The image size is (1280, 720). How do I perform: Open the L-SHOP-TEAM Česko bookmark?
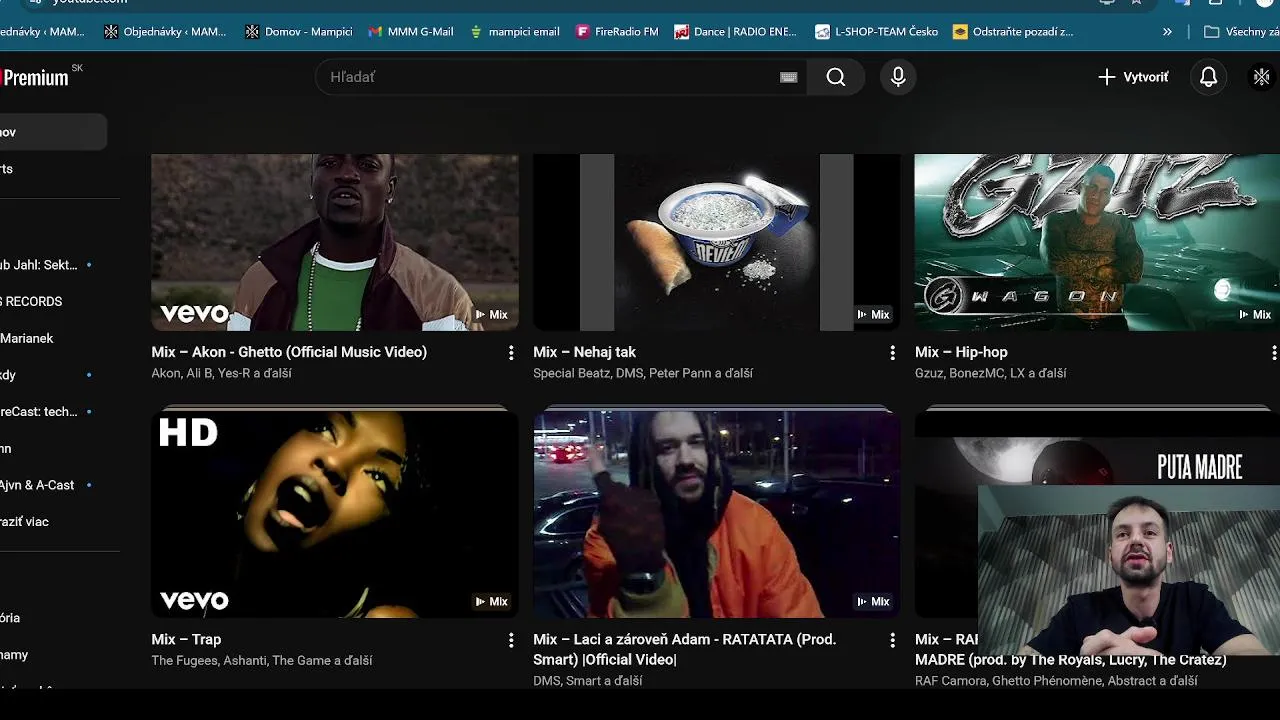pos(876,32)
